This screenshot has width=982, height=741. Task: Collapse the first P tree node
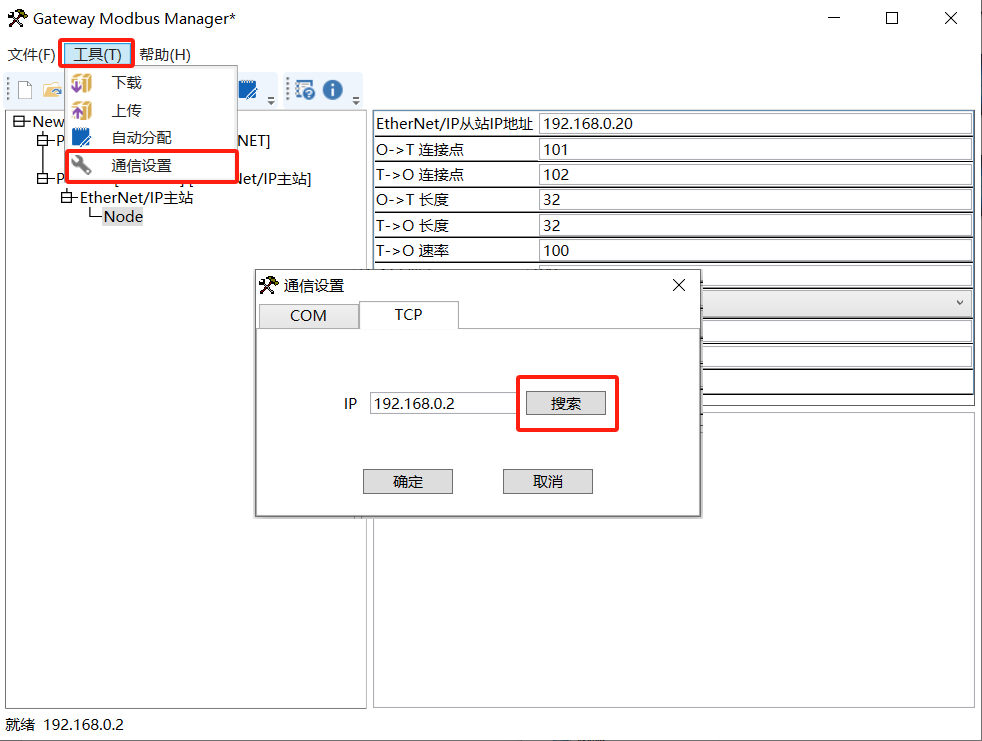43,140
